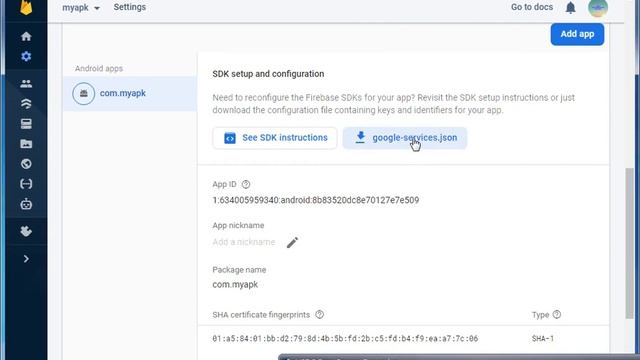Open project settings gear icon
The height and width of the screenshot is (360, 640).
[x=26, y=56]
